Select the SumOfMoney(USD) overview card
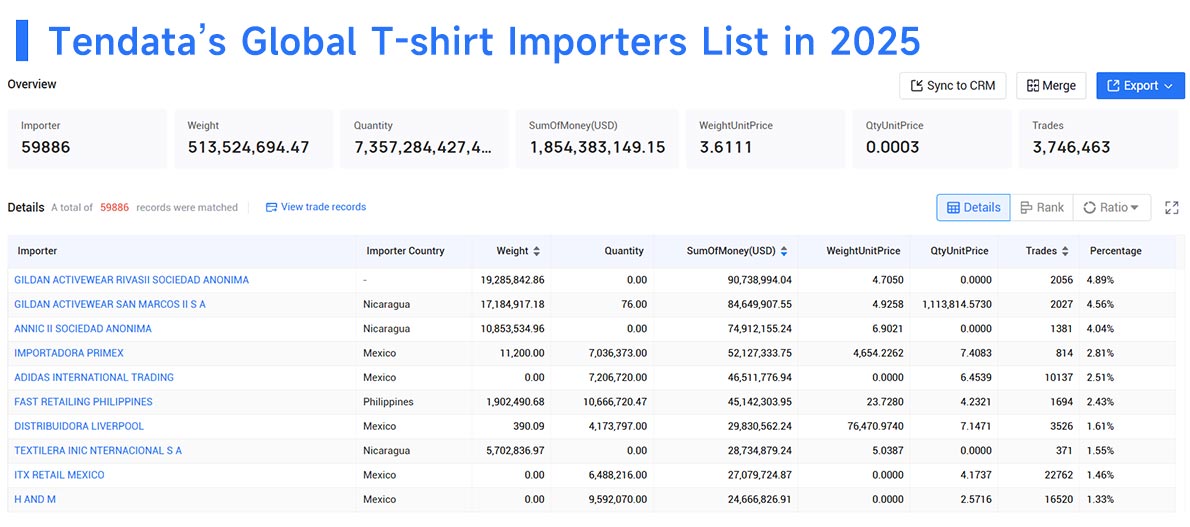 [597, 139]
